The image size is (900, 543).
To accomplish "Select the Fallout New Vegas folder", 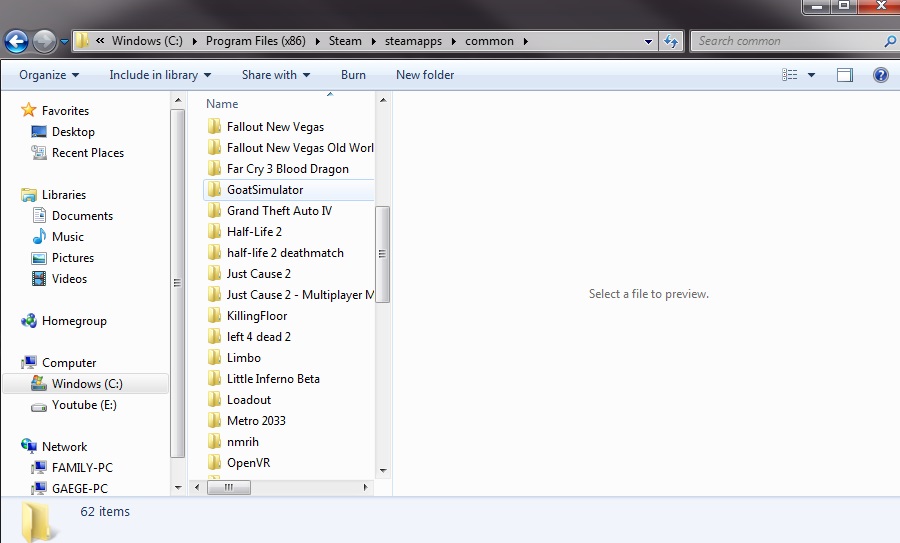I will (275, 127).
